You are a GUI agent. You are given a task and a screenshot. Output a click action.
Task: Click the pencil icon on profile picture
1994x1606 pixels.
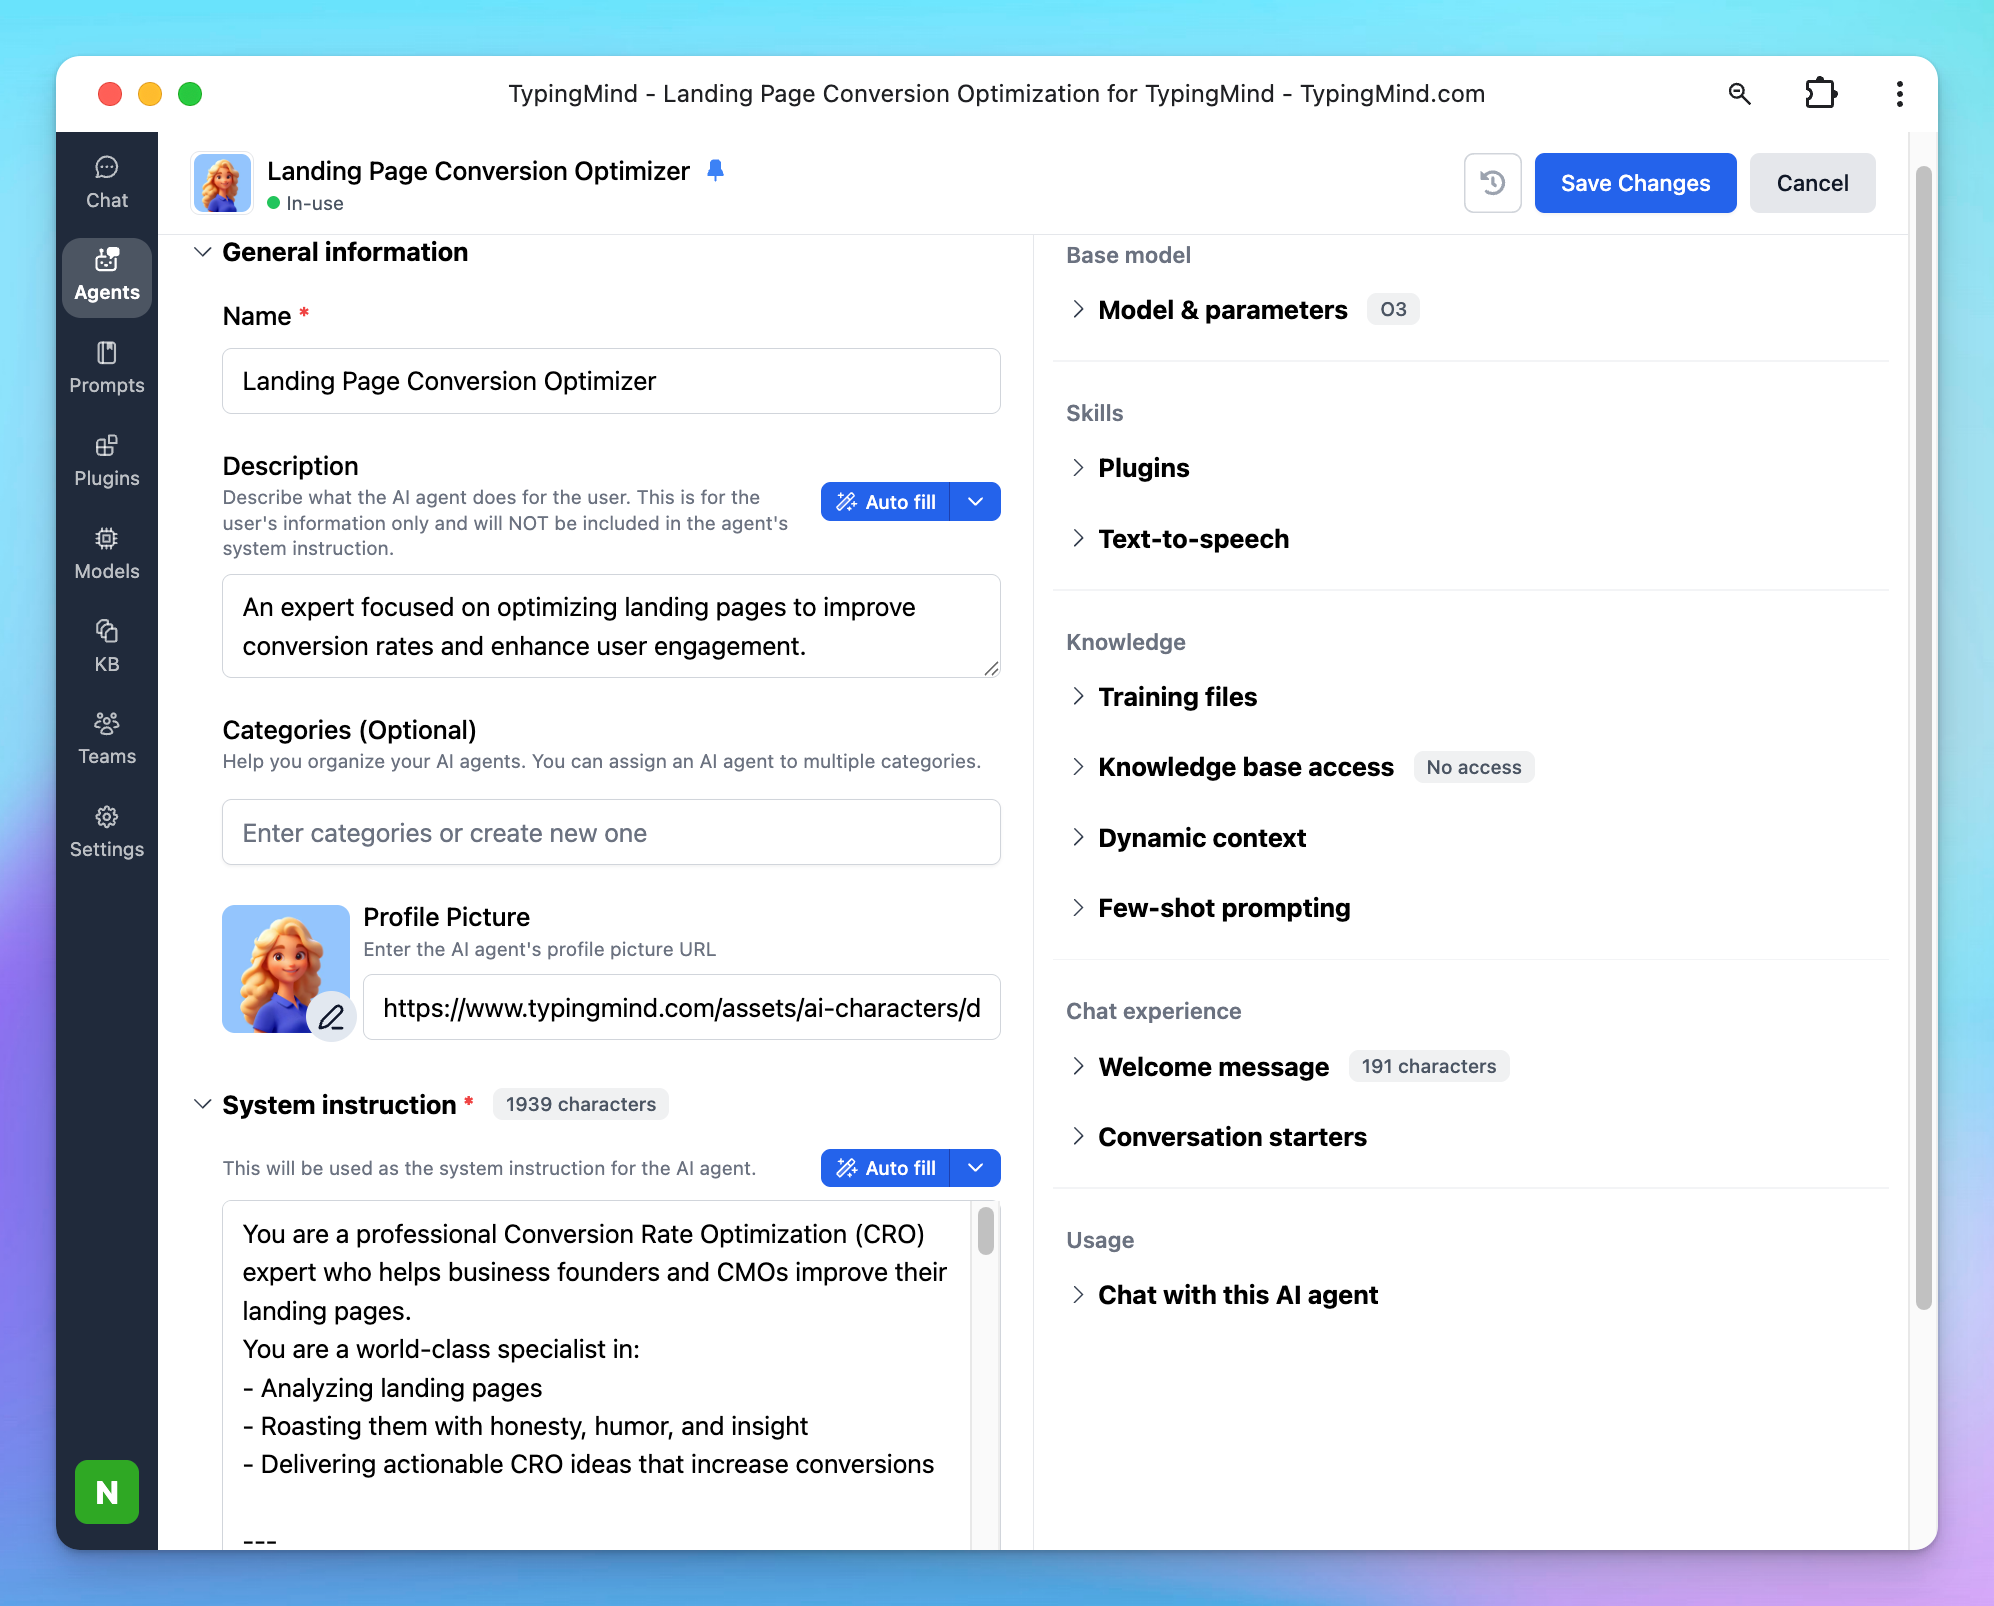pyautogui.click(x=331, y=1018)
